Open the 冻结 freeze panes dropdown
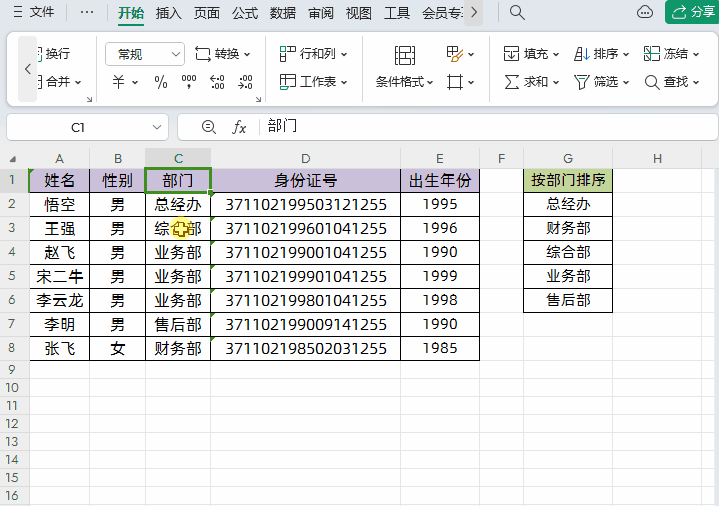 coord(671,54)
